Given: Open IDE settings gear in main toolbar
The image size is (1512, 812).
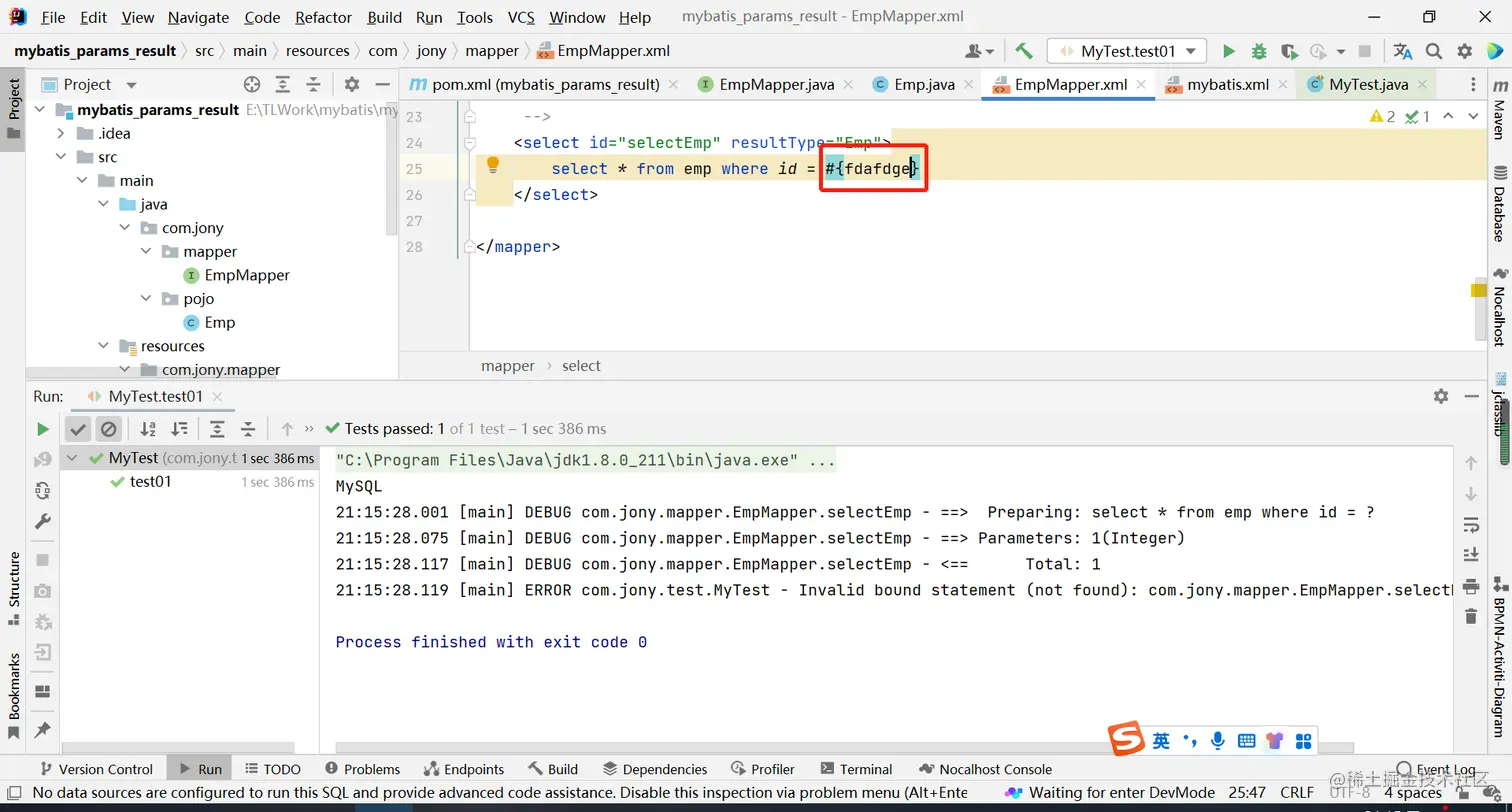Looking at the screenshot, I should click(x=1465, y=51).
